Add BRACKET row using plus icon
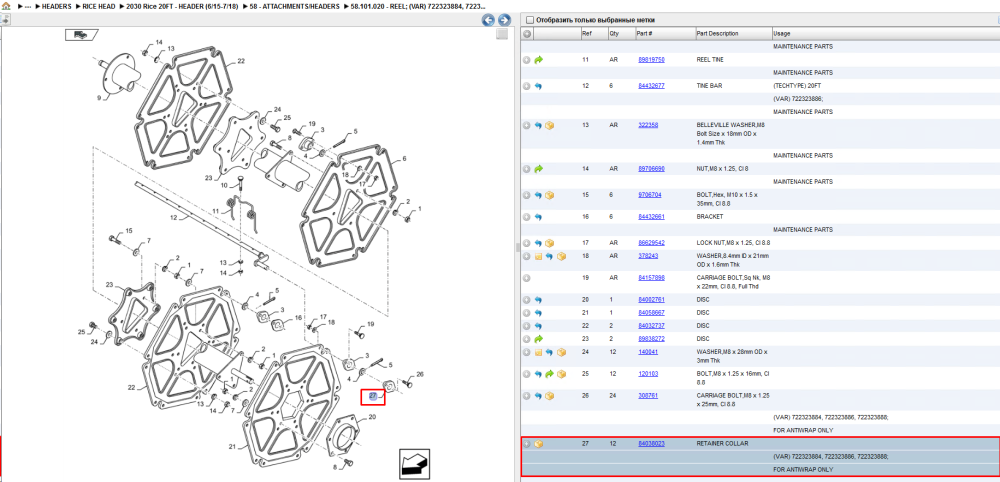 pos(527,217)
